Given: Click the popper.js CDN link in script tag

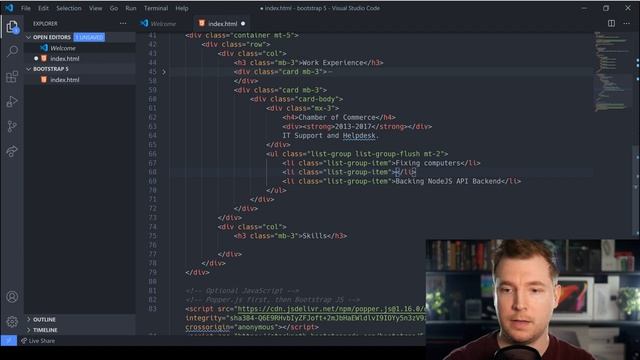Looking at the screenshot, I should click(331, 309).
